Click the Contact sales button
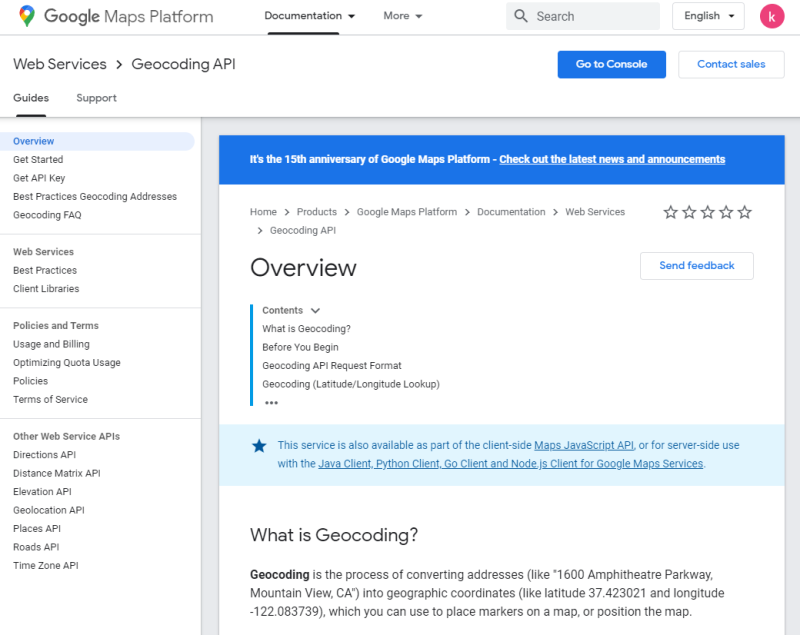This screenshot has width=800, height=635. (731, 64)
